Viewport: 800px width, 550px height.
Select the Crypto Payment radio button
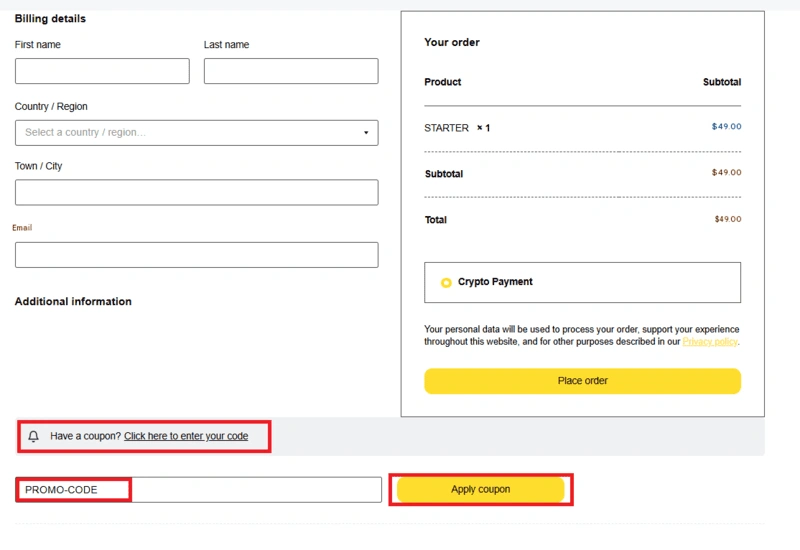tap(446, 283)
